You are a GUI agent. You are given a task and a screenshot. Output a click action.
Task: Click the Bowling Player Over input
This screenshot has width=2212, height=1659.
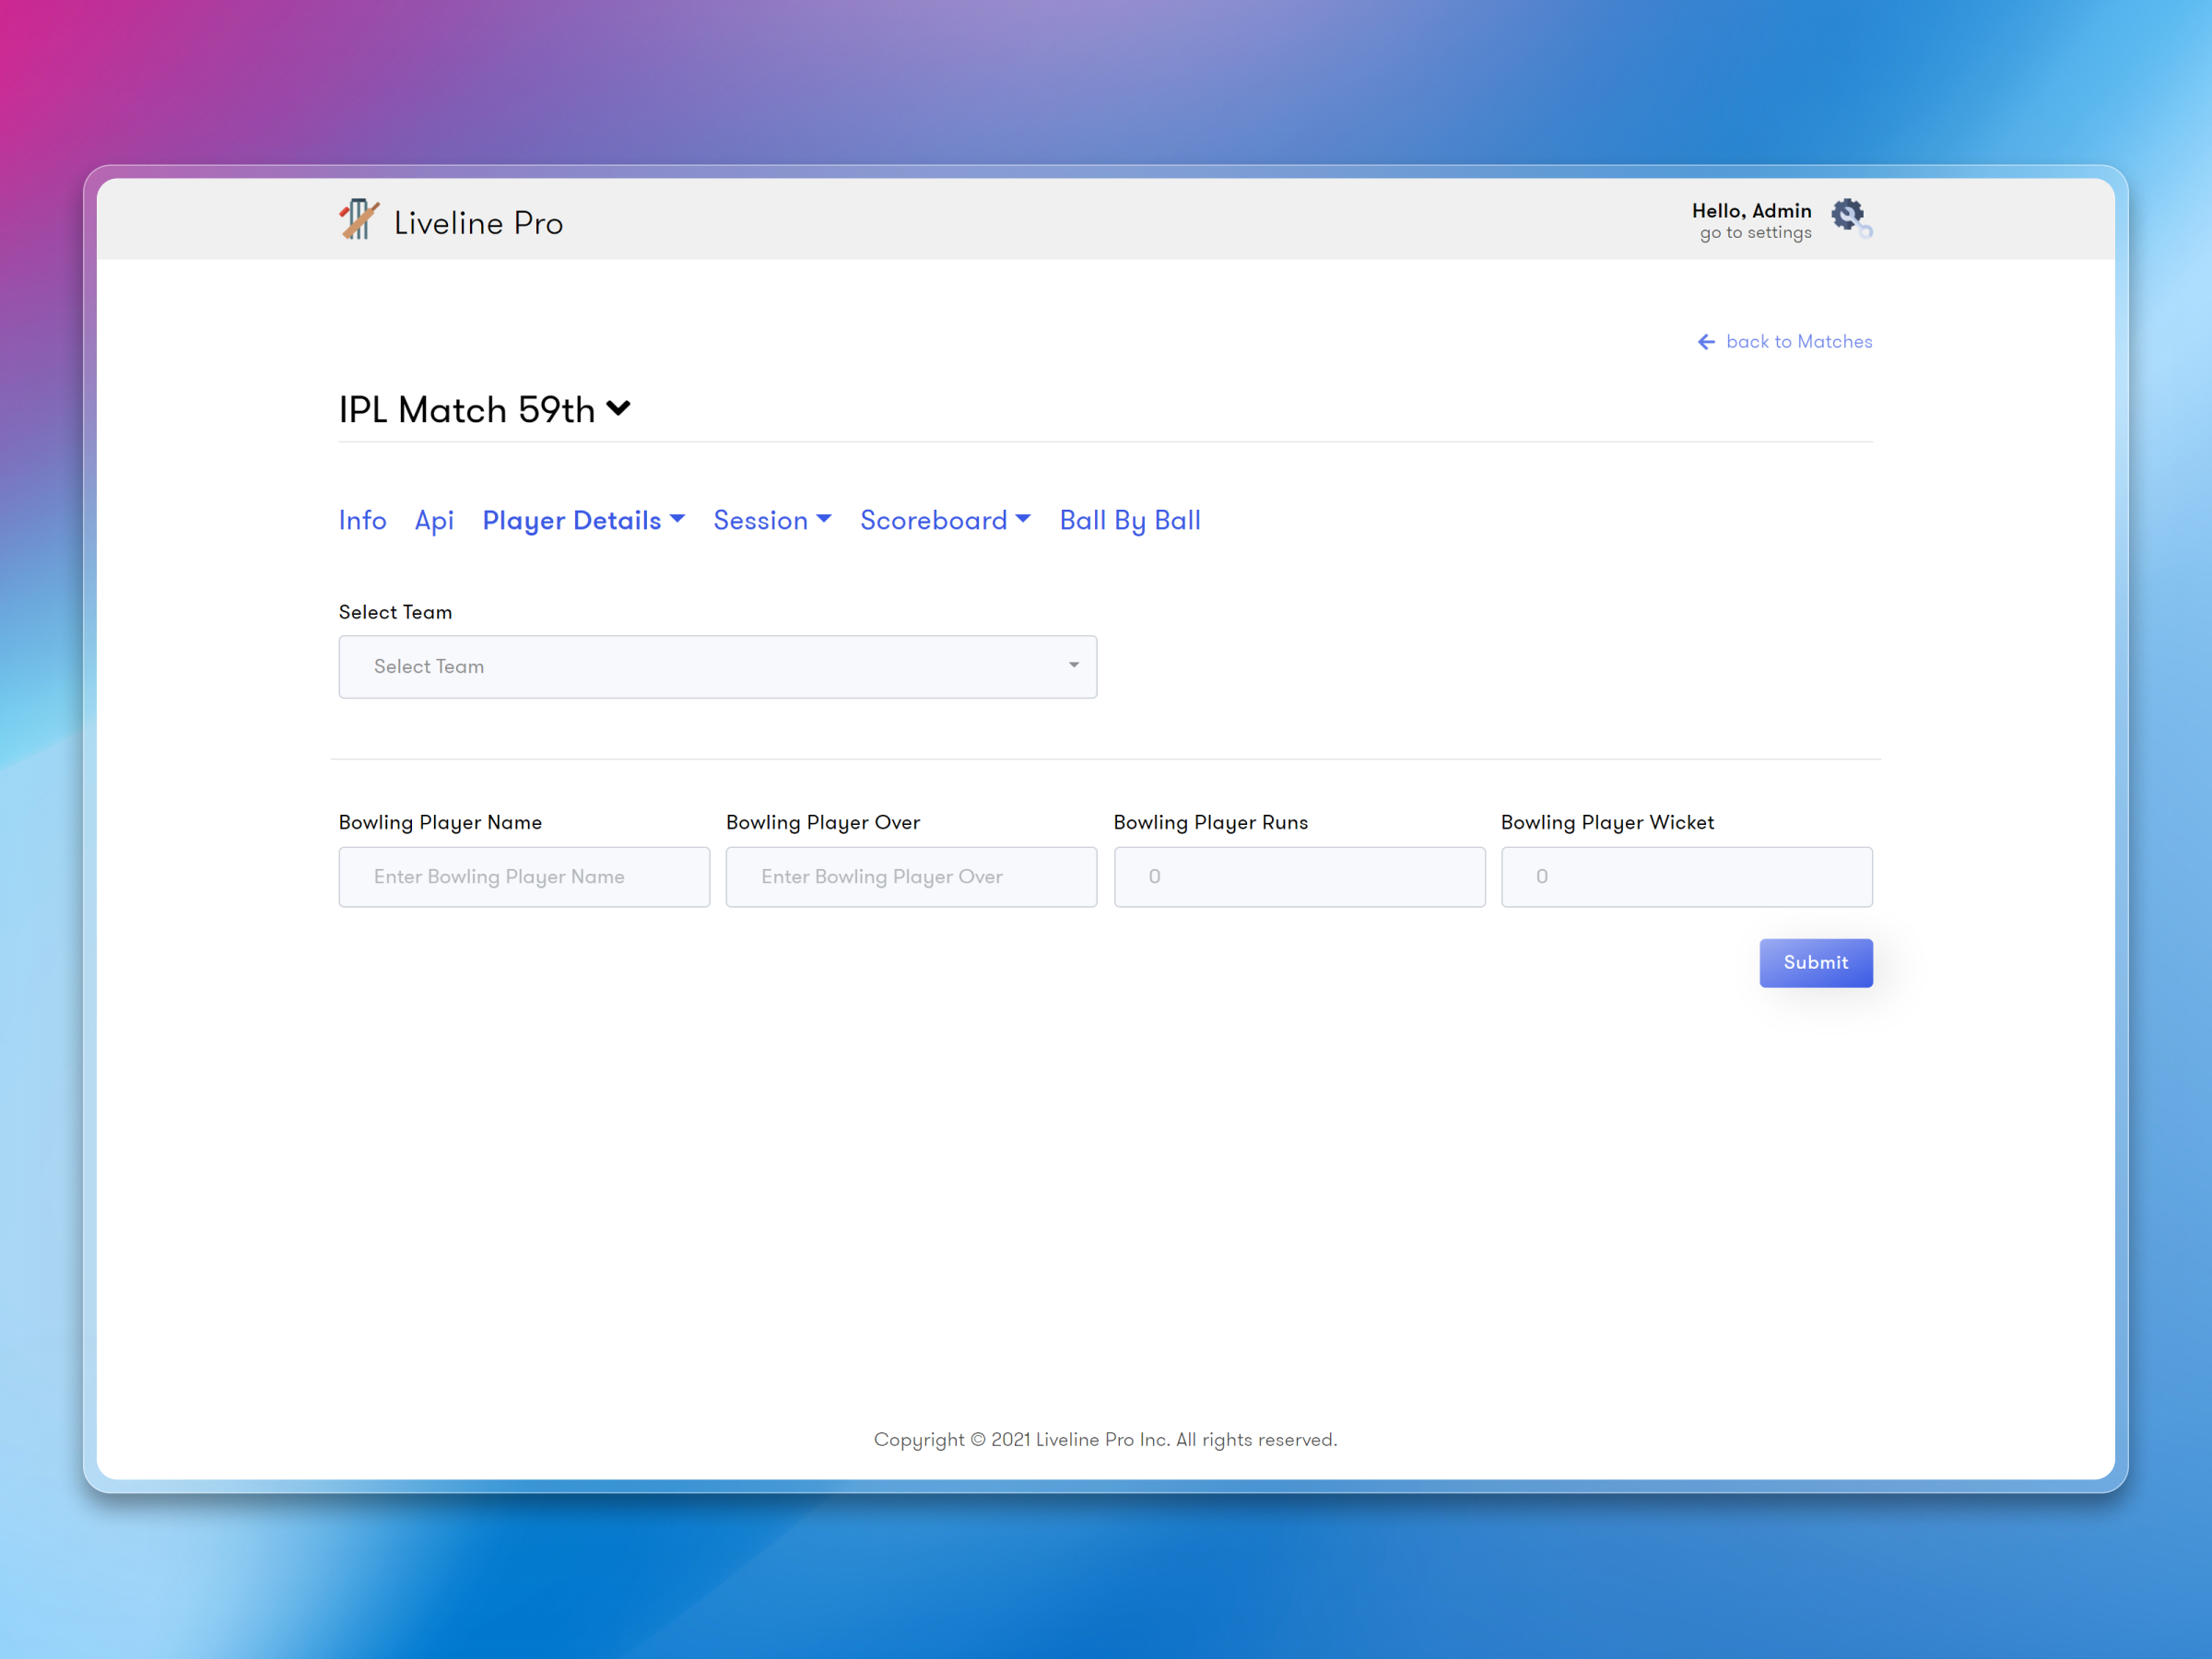[x=911, y=876]
